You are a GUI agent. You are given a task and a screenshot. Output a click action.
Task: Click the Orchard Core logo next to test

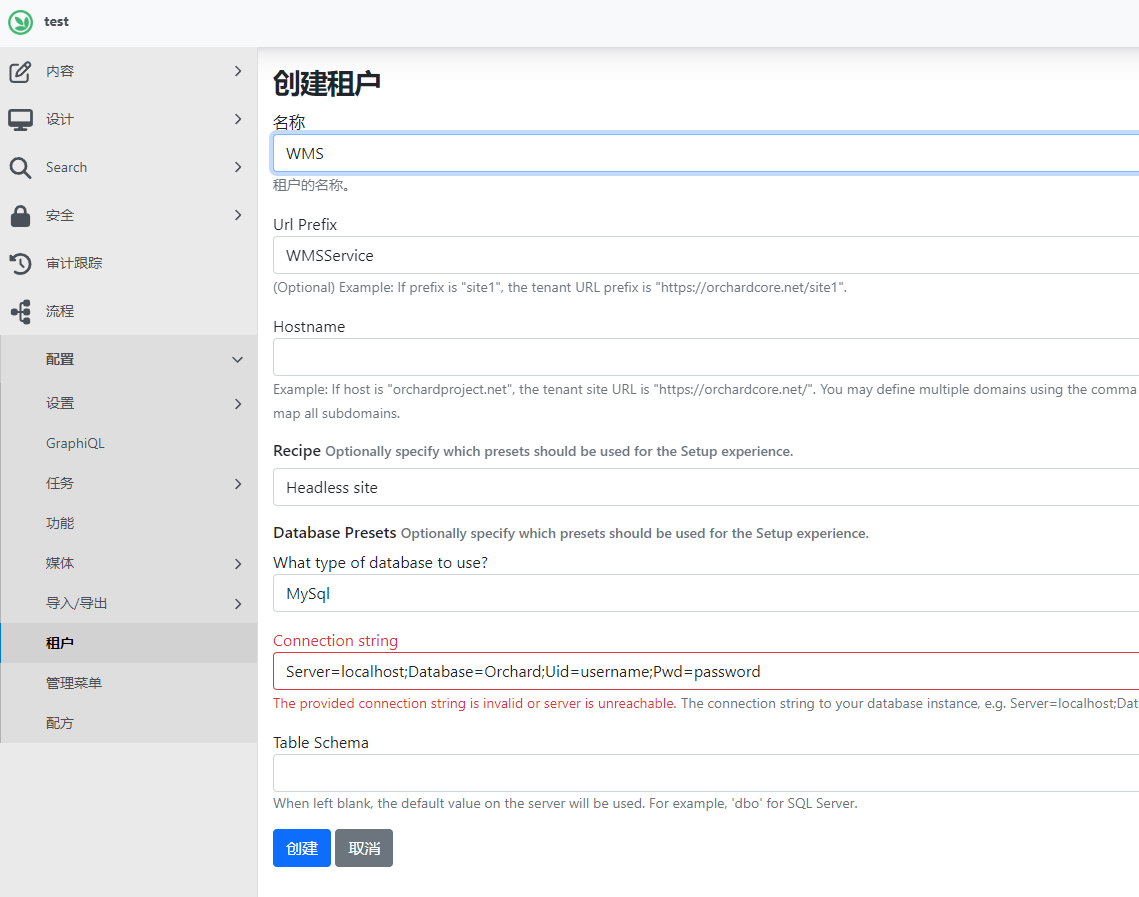19,21
